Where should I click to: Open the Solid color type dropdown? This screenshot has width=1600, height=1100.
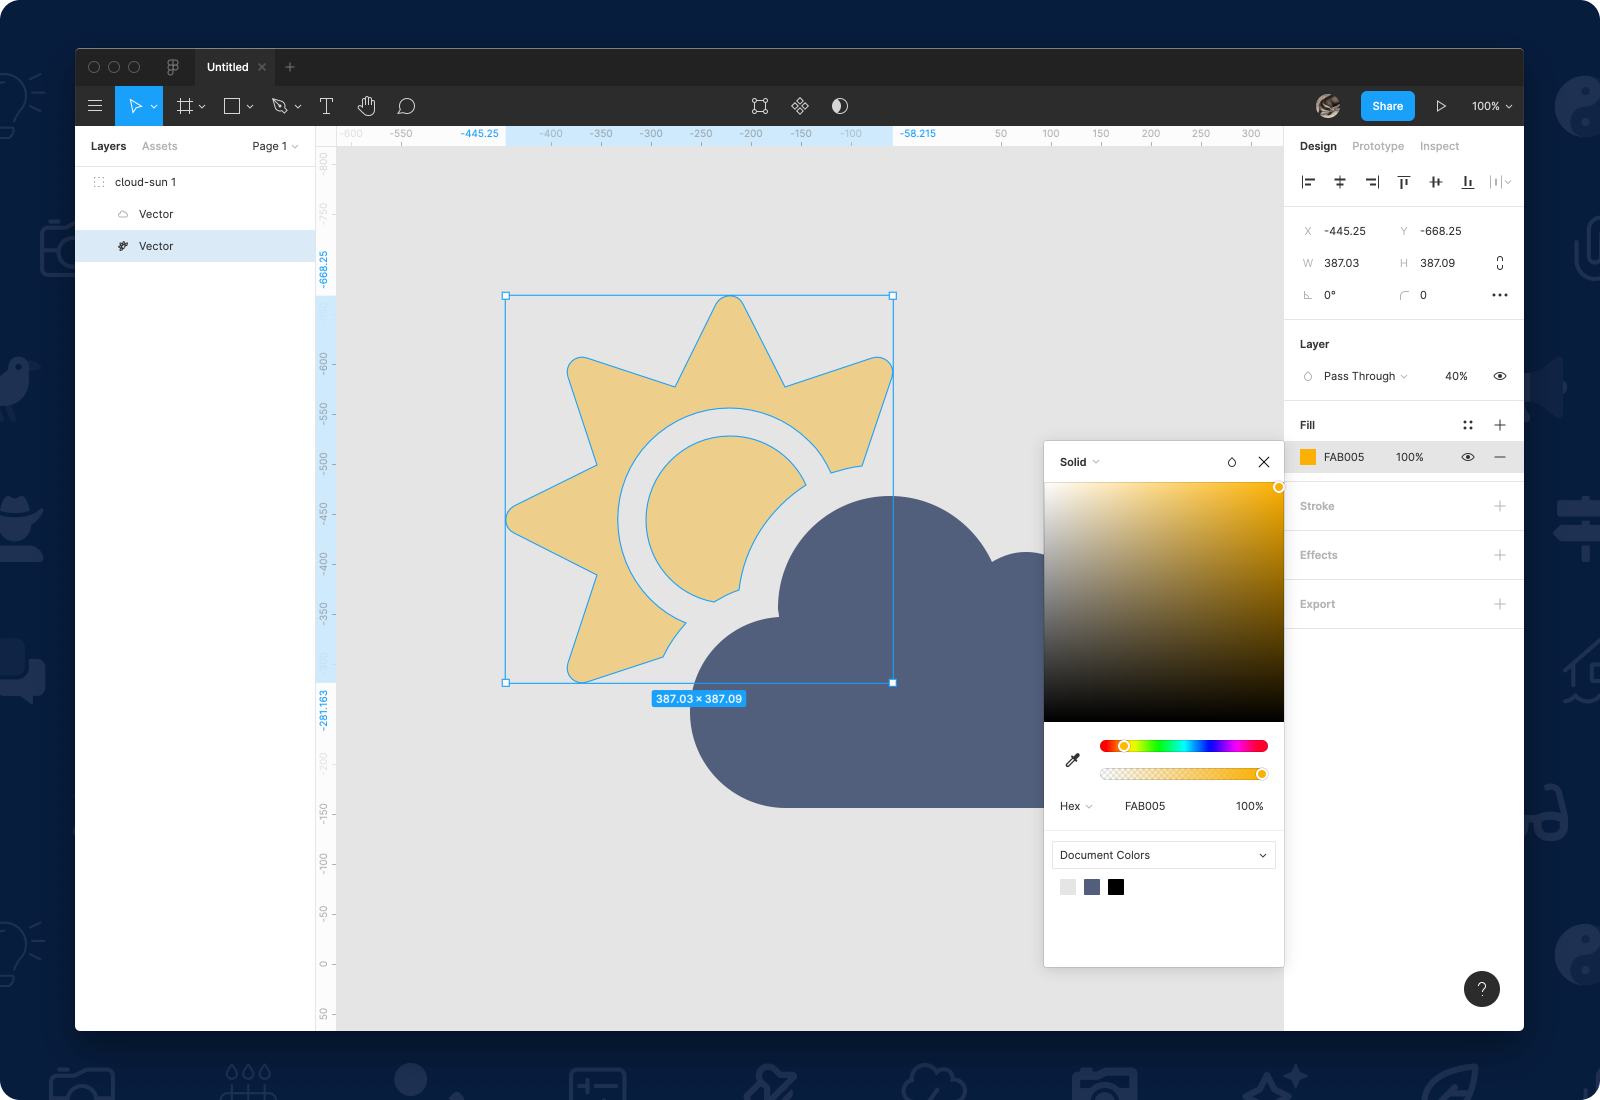tap(1078, 462)
